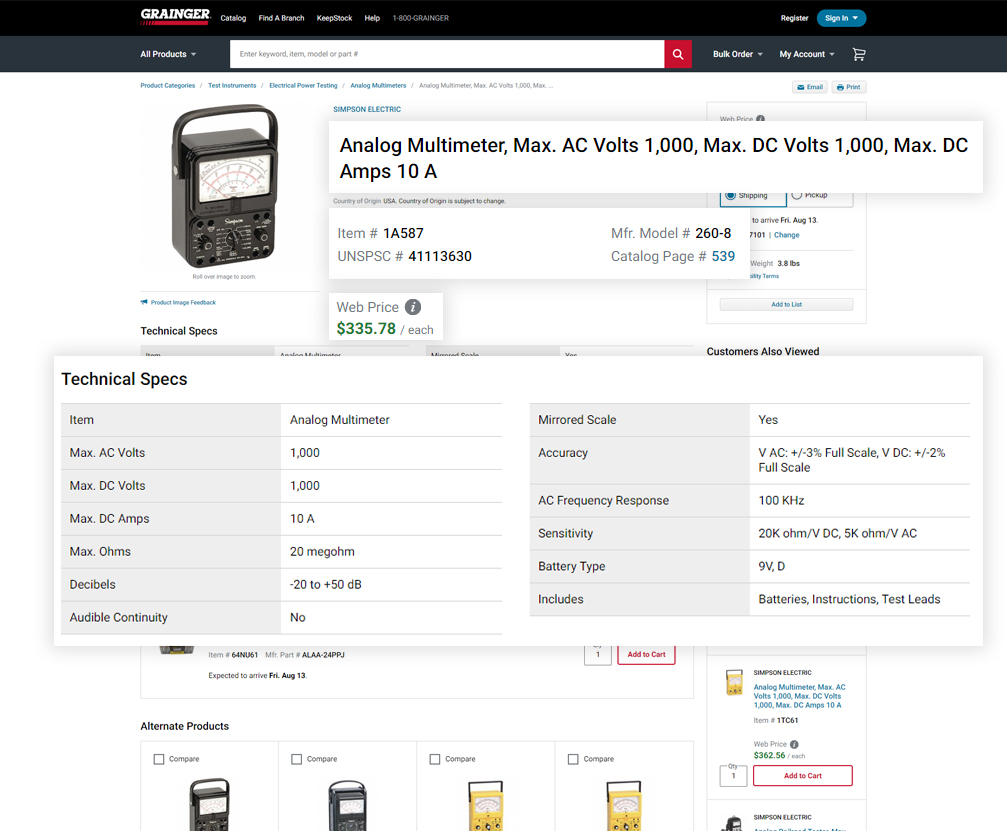This screenshot has width=1007, height=831.
Task: Click first alternate product black multimeter image
Action: tap(209, 804)
